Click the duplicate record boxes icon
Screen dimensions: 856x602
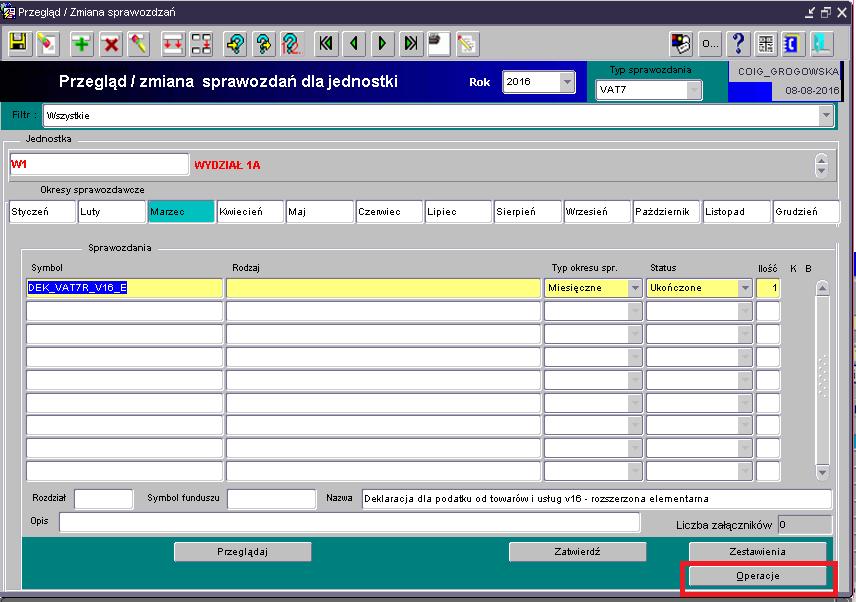(201, 44)
